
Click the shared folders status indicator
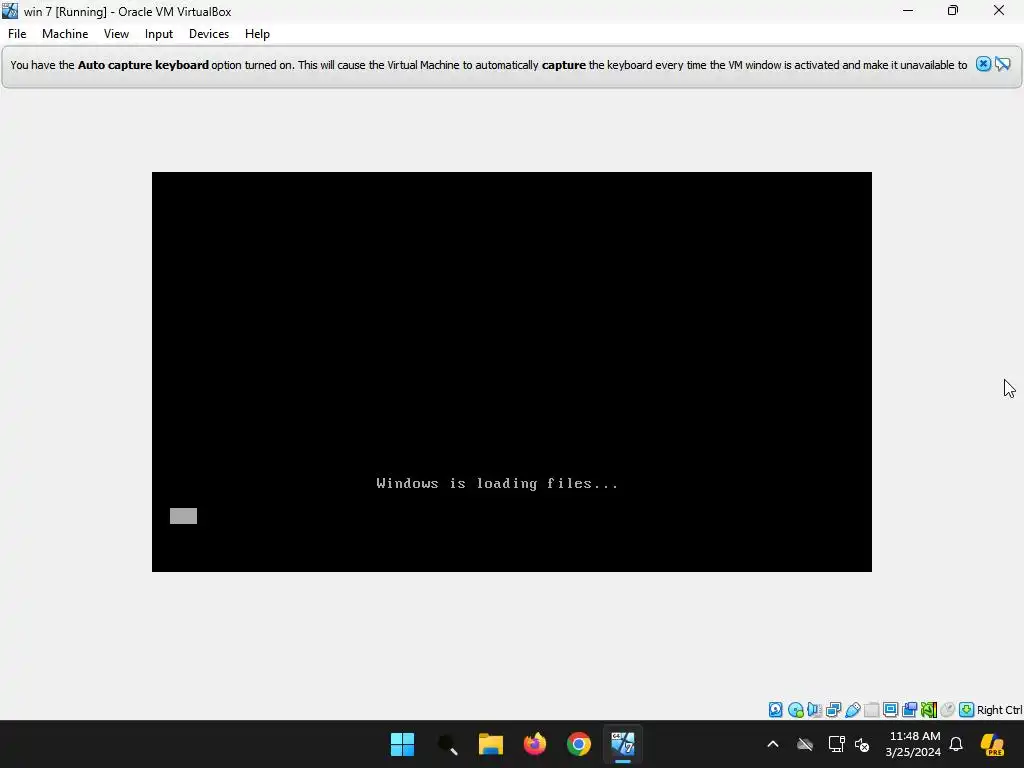click(x=871, y=710)
